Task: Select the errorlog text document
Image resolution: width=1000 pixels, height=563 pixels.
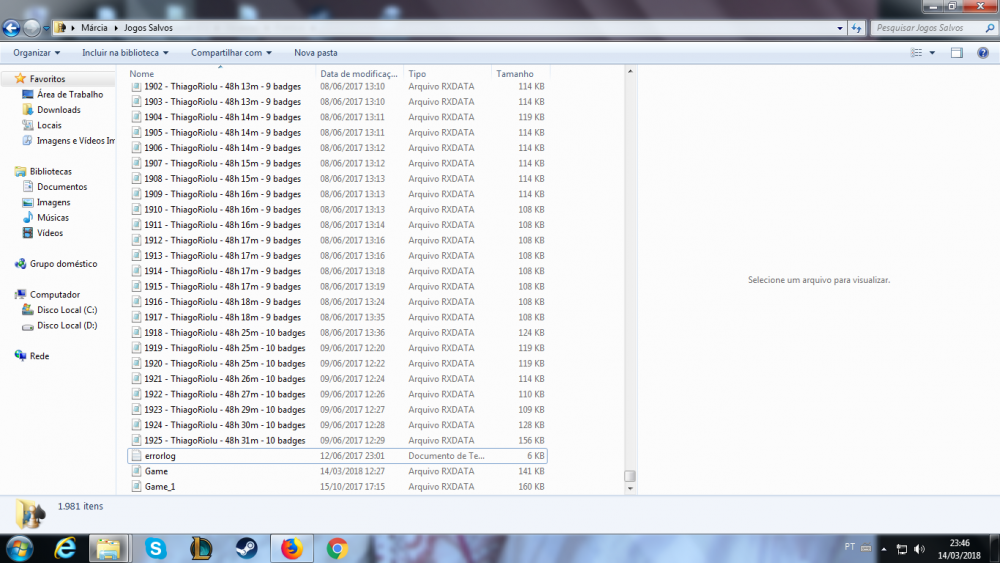Action: [x=160, y=456]
